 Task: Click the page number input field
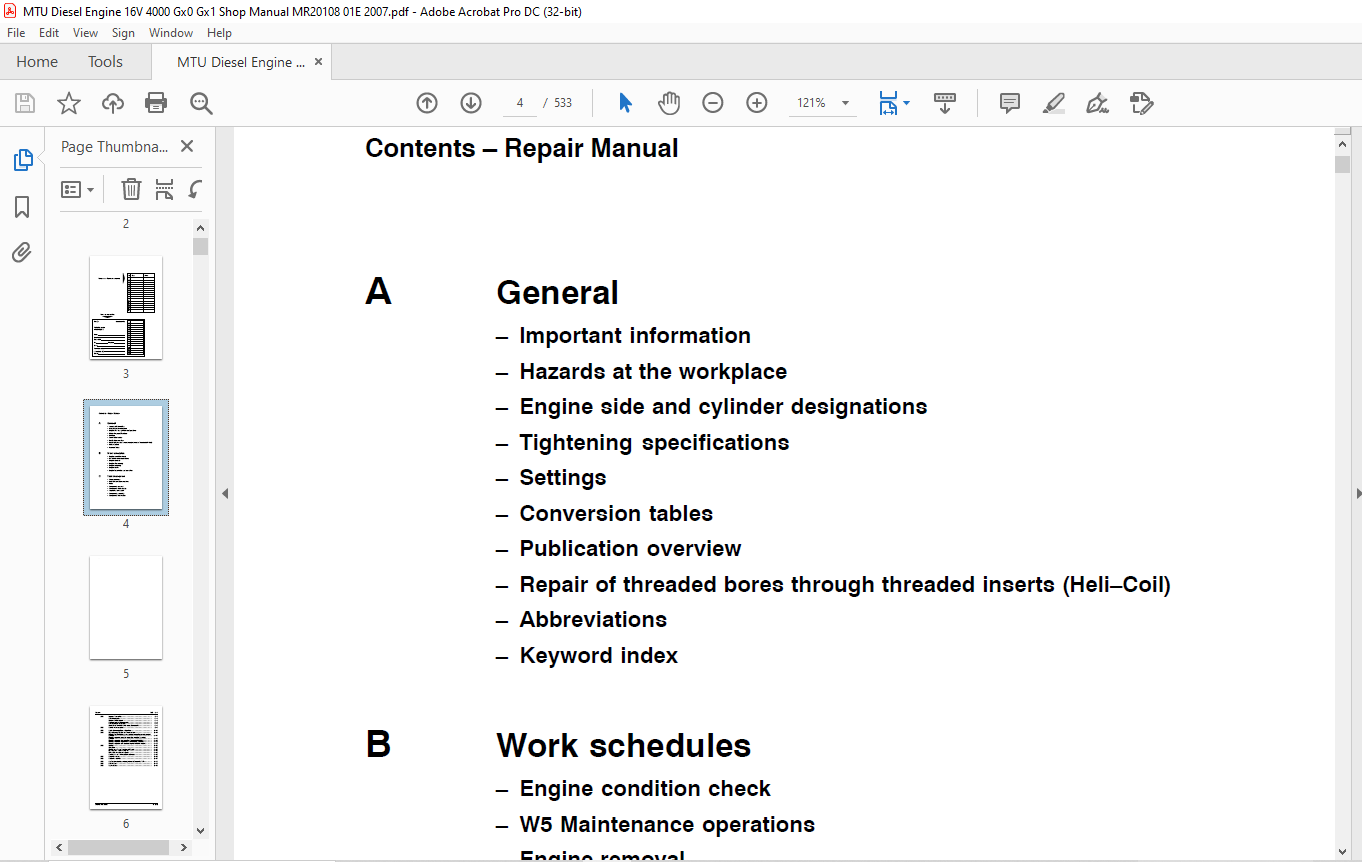[x=520, y=103]
